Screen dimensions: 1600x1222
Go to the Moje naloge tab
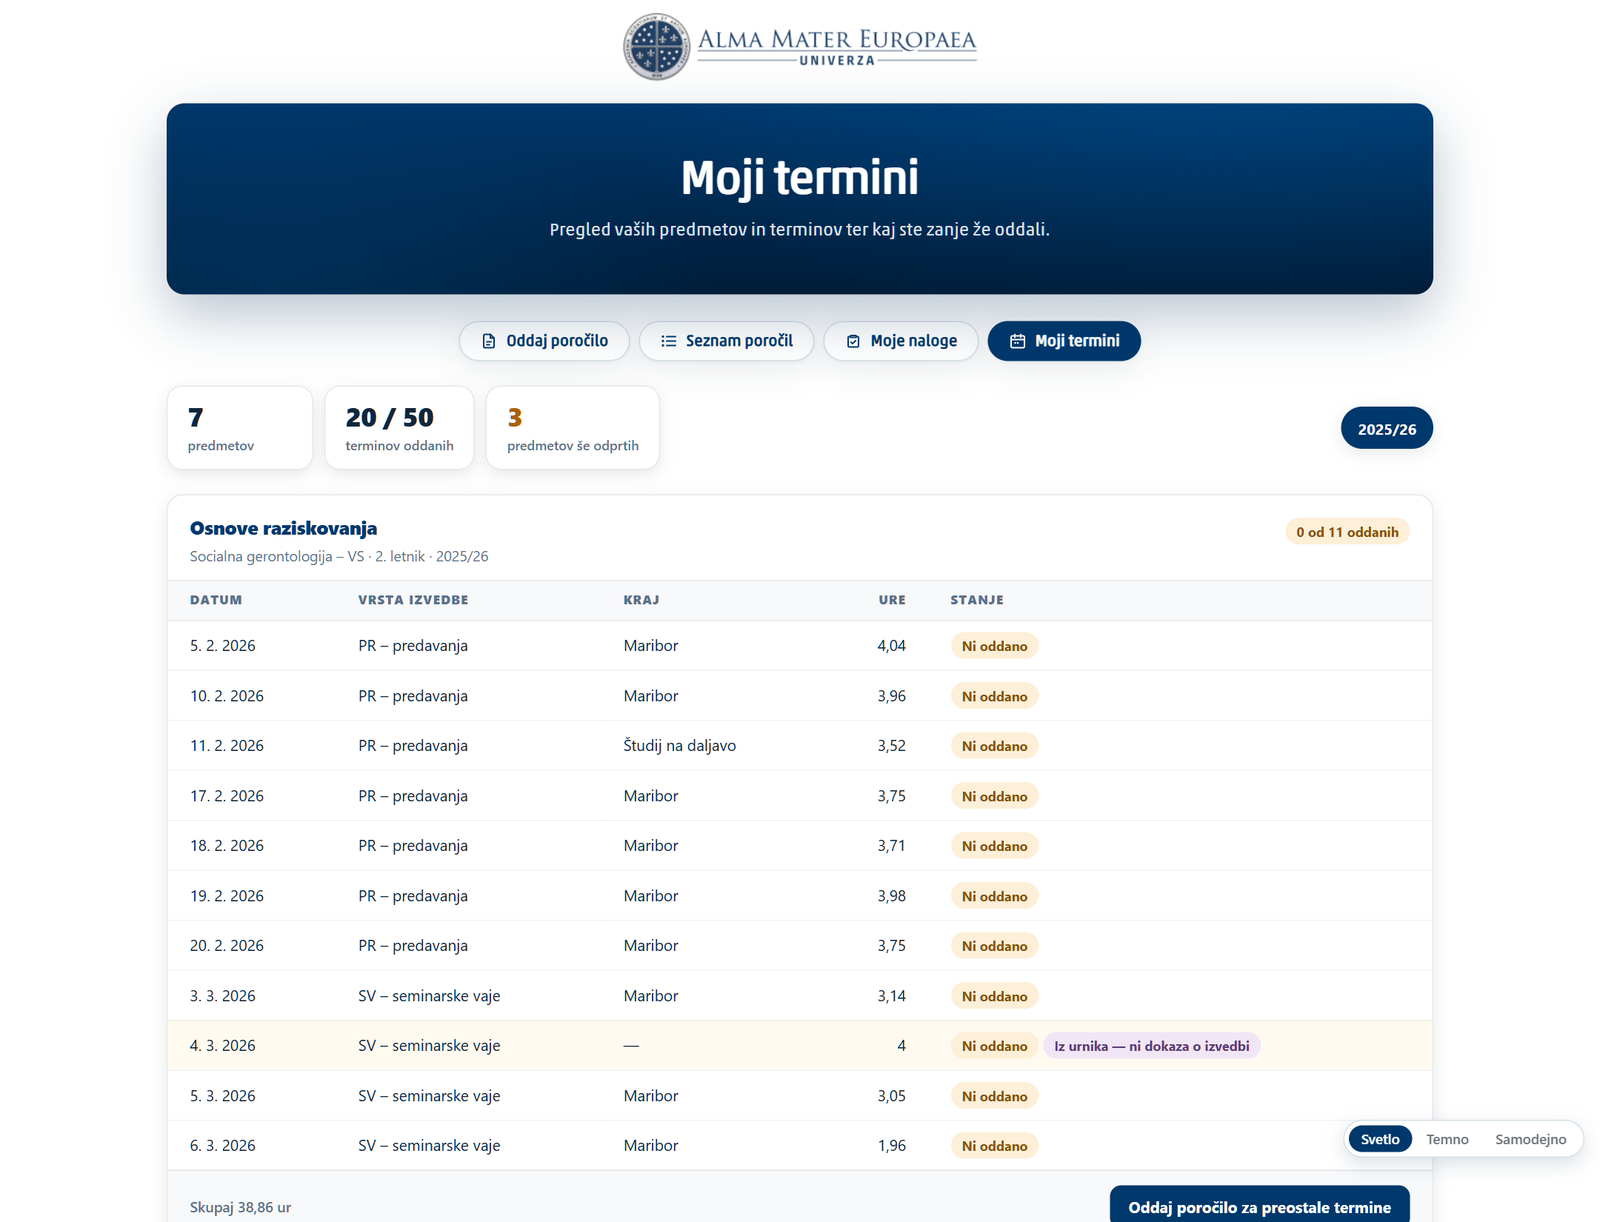tap(900, 341)
